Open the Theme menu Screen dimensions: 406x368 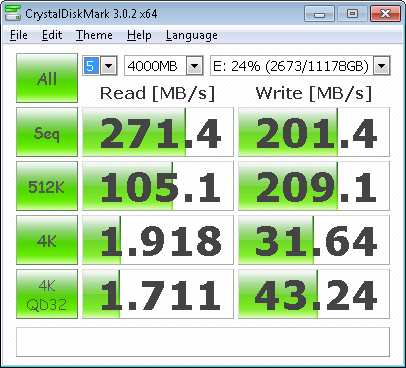[94, 35]
